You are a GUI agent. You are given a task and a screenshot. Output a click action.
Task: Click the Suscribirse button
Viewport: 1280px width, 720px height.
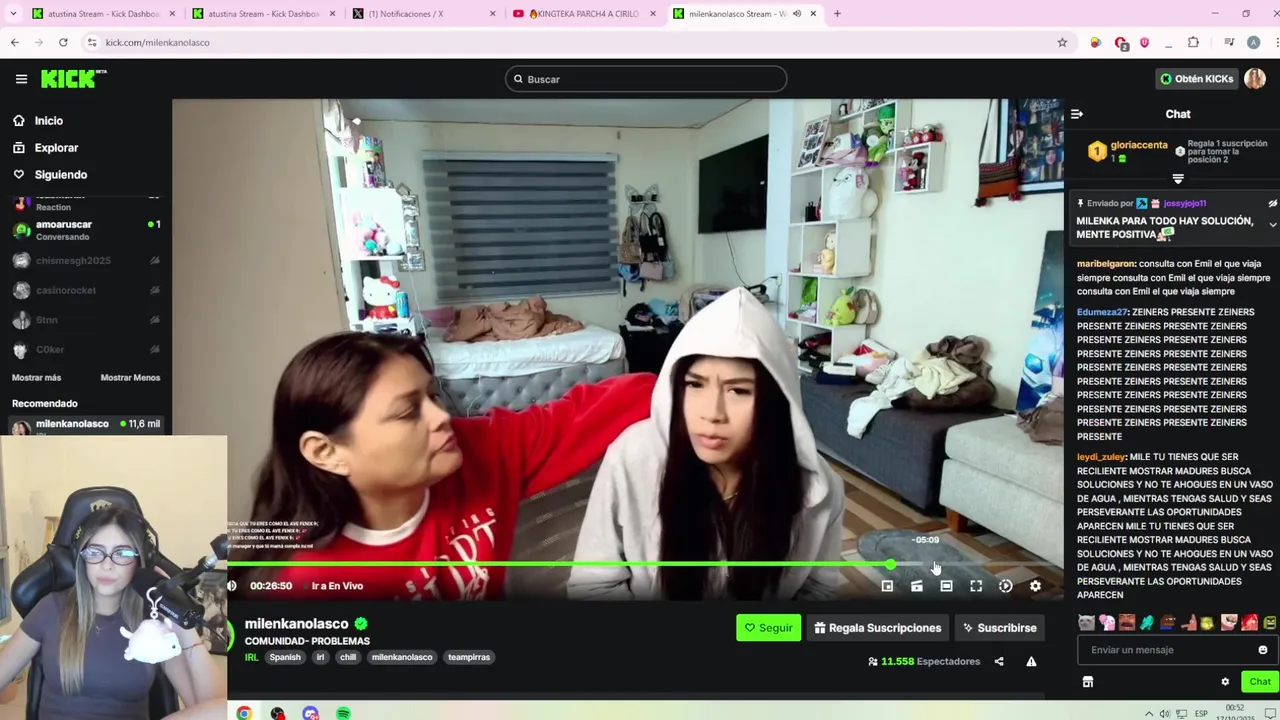(x=999, y=628)
